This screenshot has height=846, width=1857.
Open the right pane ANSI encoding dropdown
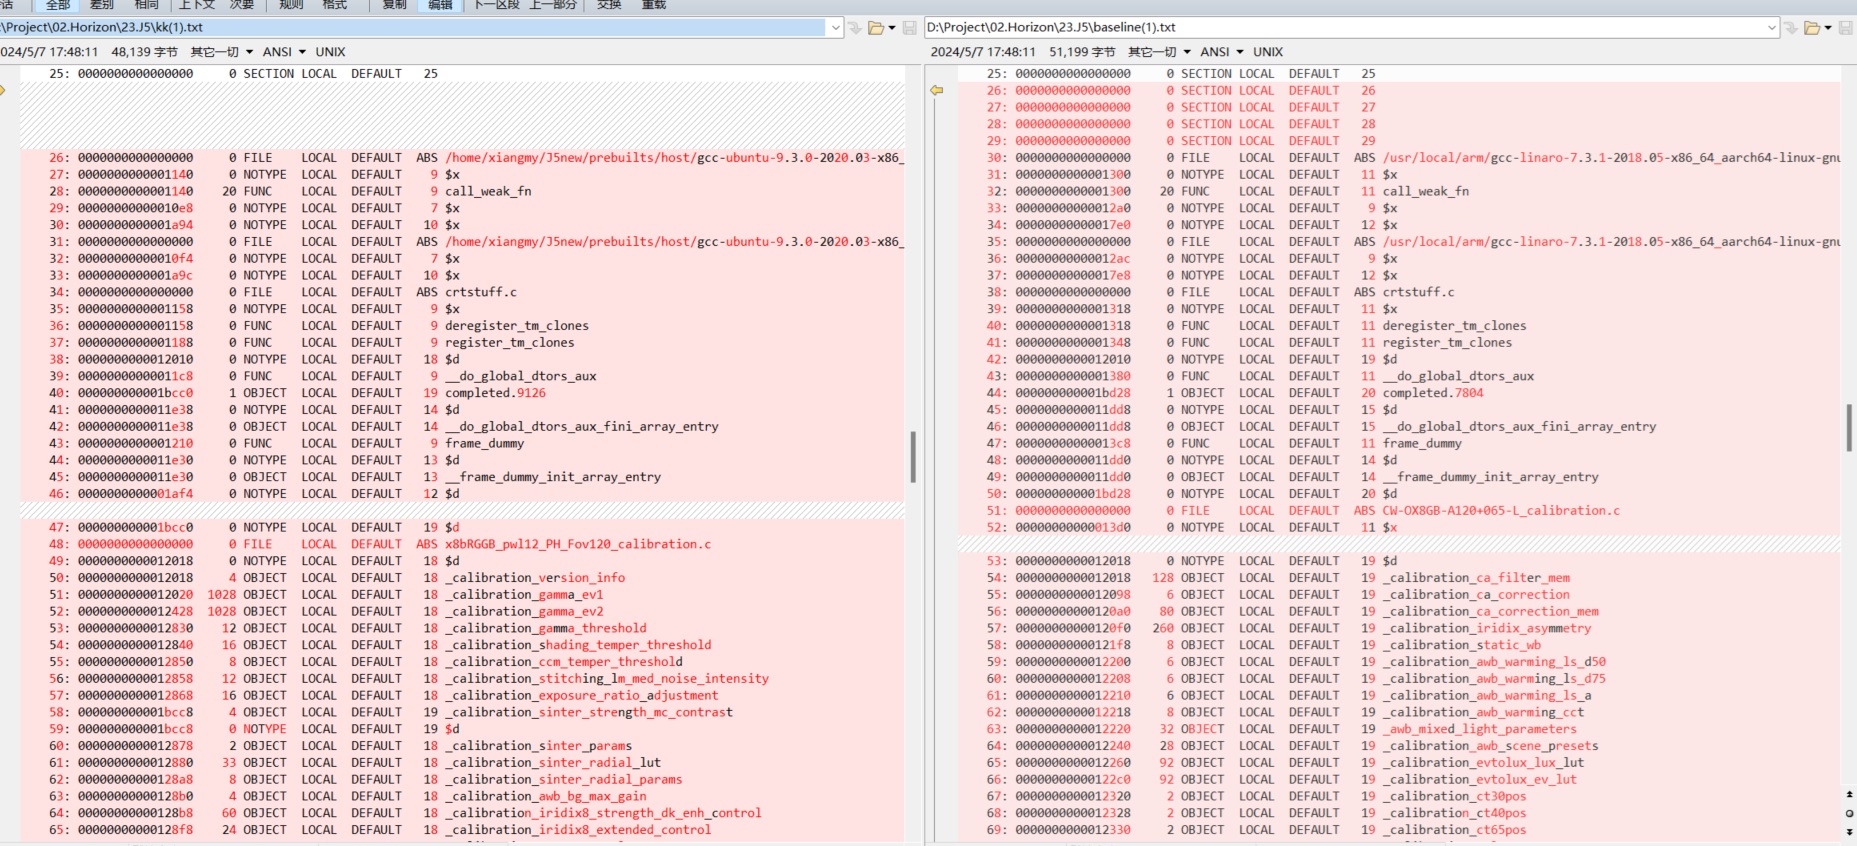pos(1222,52)
